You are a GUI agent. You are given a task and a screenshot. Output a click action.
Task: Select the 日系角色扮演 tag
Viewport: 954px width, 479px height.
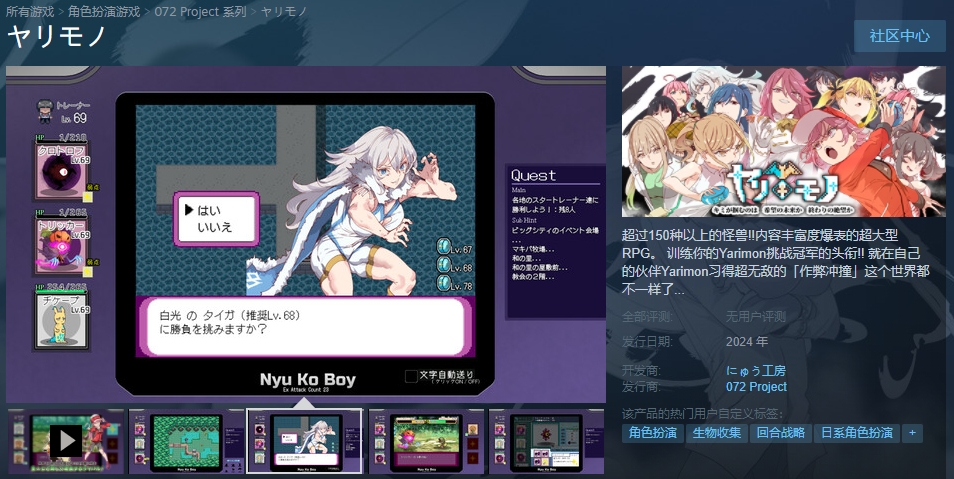(x=856, y=433)
